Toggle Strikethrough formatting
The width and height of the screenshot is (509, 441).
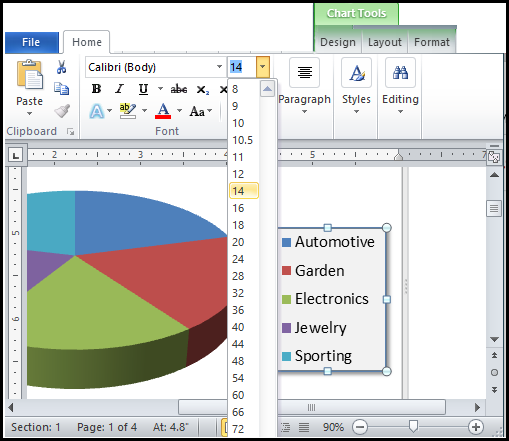[179, 89]
